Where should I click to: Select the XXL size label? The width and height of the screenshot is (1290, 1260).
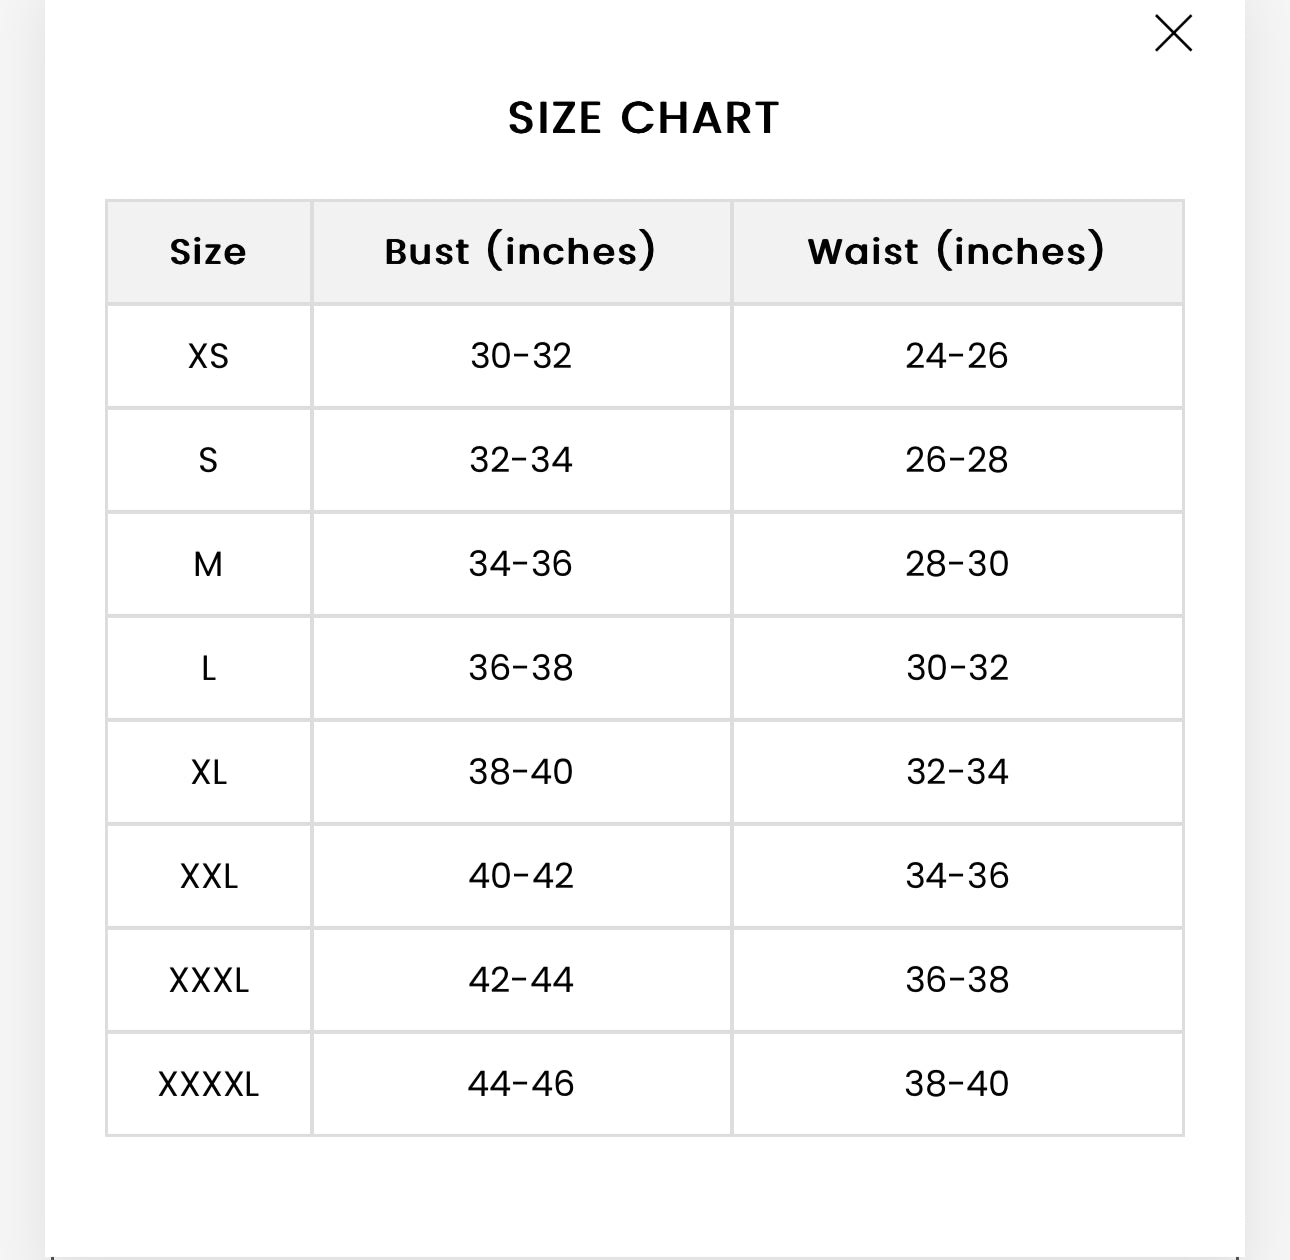[x=208, y=875]
